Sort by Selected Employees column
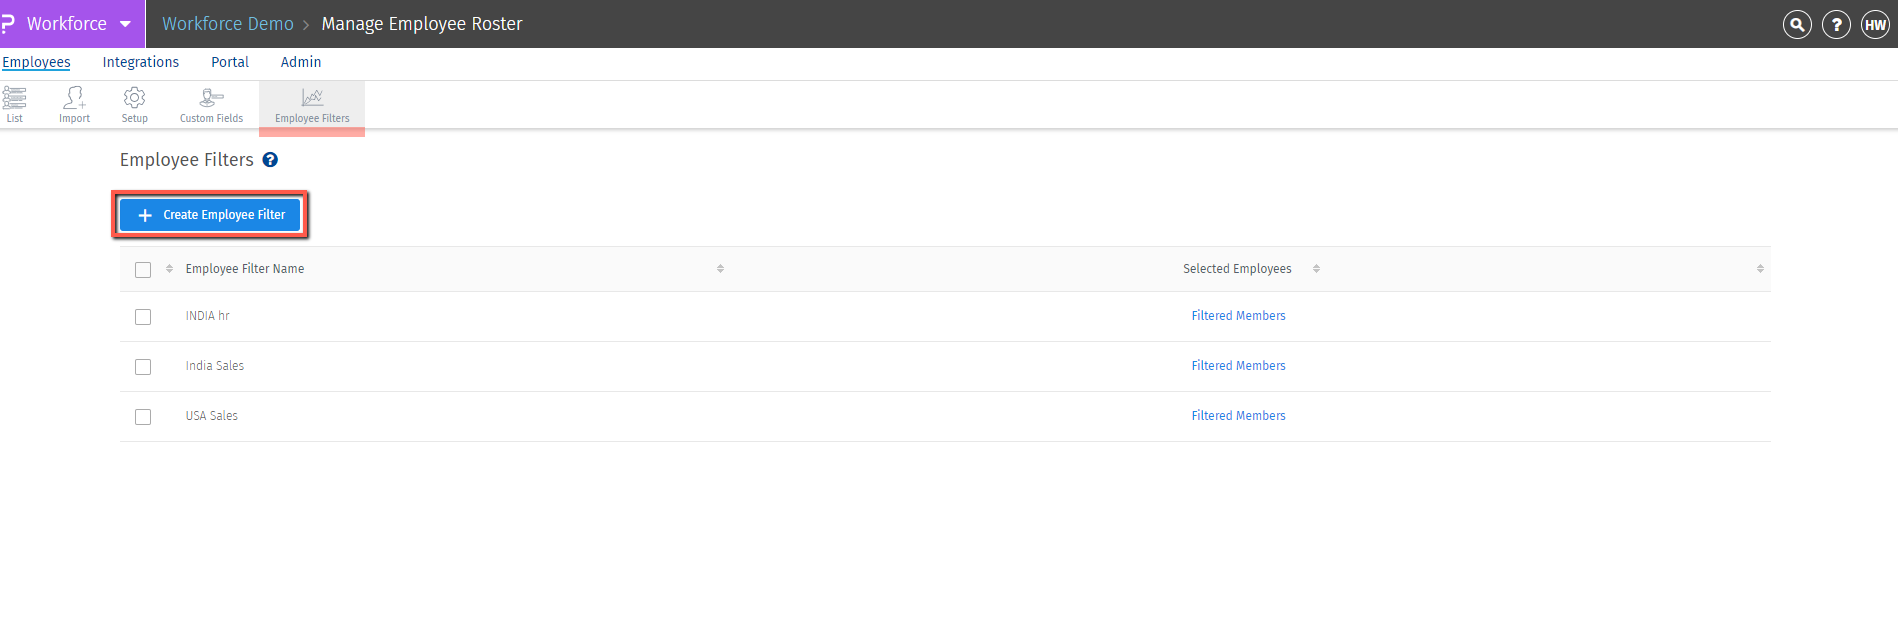1898x635 pixels. pos(1237,269)
